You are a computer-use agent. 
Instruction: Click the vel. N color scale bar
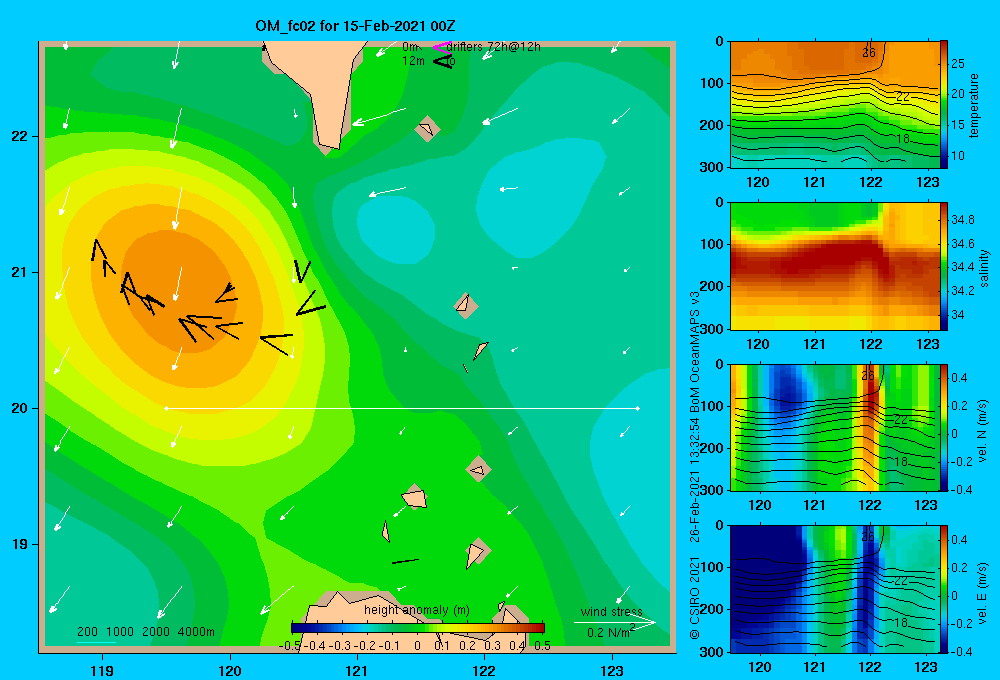(944, 427)
